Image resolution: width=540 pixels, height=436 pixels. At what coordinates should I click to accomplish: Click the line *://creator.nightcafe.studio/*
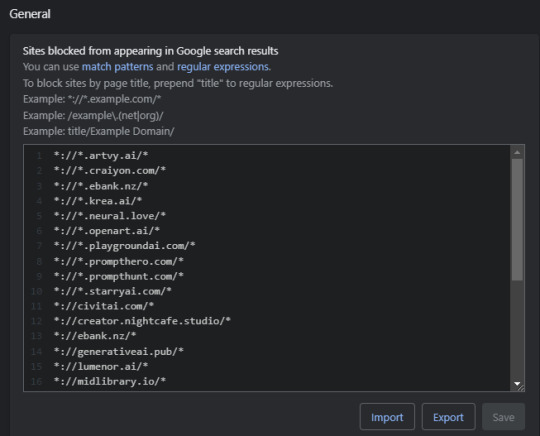click(142, 321)
